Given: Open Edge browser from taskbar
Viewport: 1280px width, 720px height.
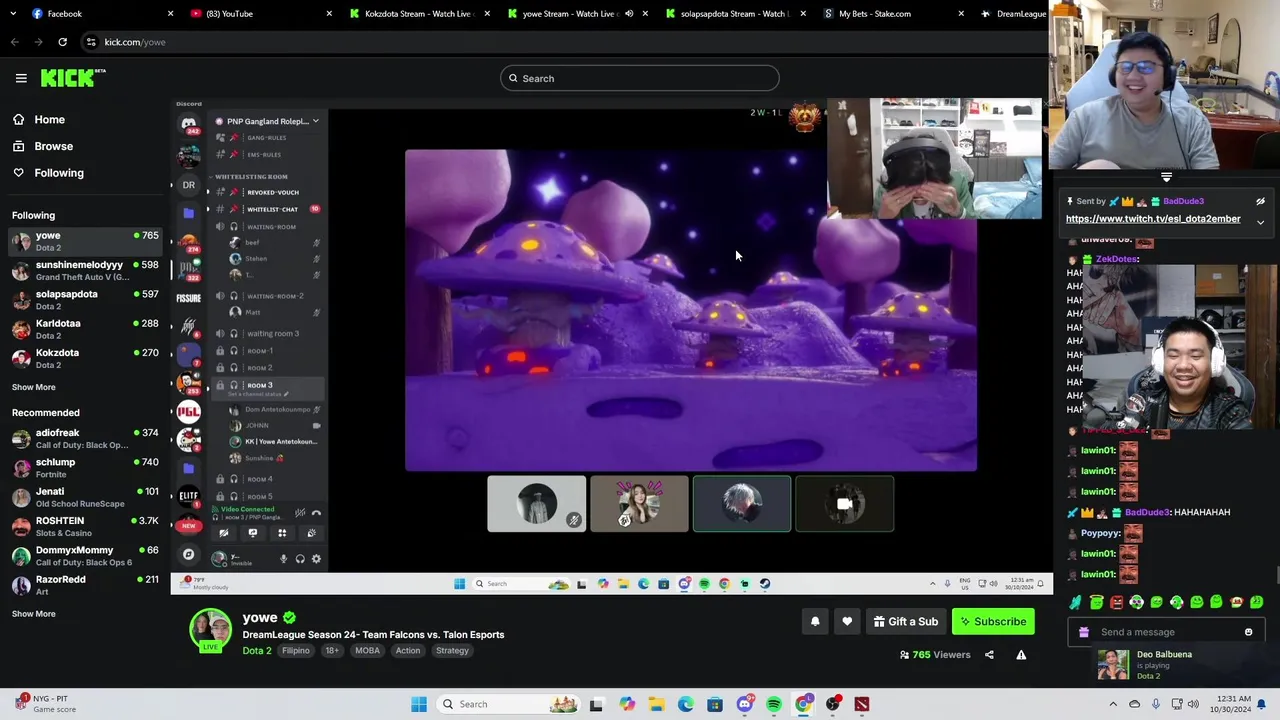Looking at the screenshot, I should (x=686, y=704).
